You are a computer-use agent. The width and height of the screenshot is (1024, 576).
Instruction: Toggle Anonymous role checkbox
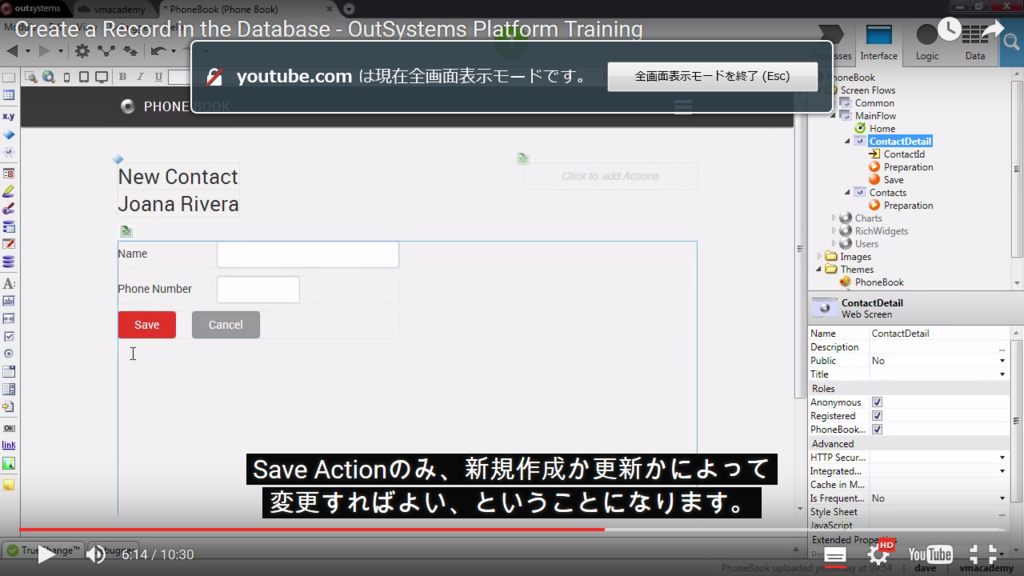coord(877,402)
